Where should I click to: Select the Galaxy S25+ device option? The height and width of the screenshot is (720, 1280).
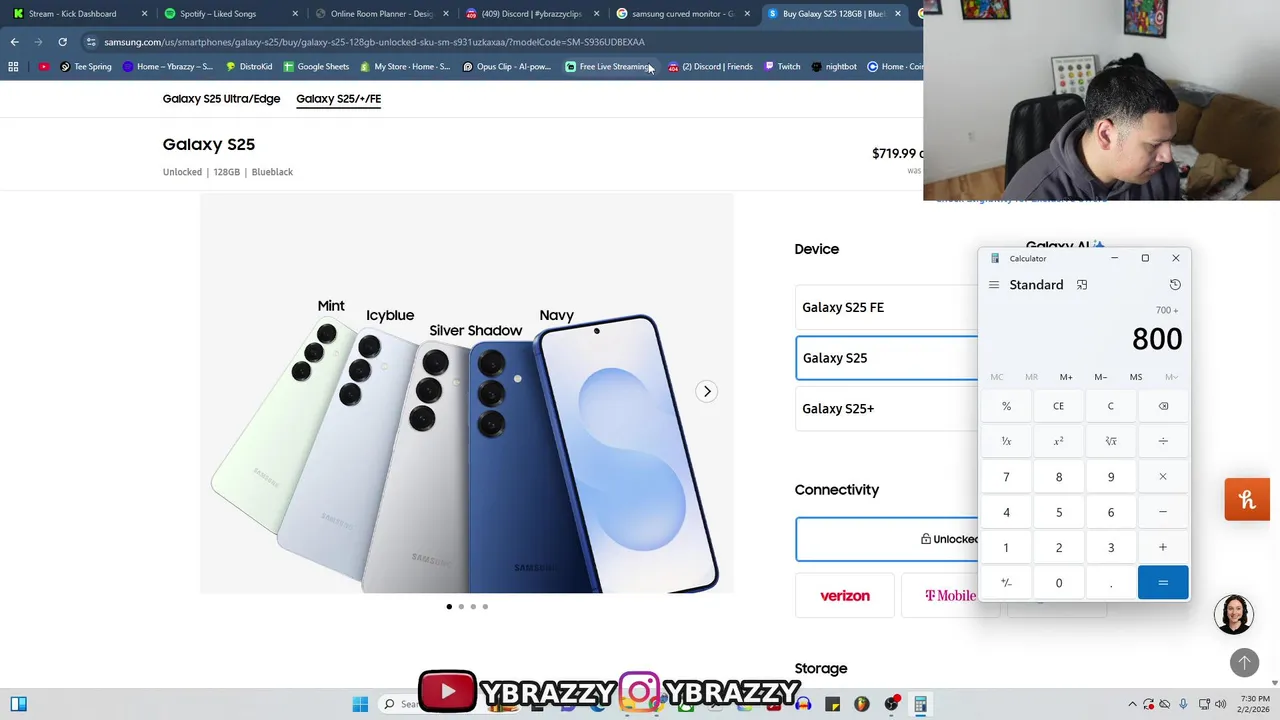tap(886, 408)
